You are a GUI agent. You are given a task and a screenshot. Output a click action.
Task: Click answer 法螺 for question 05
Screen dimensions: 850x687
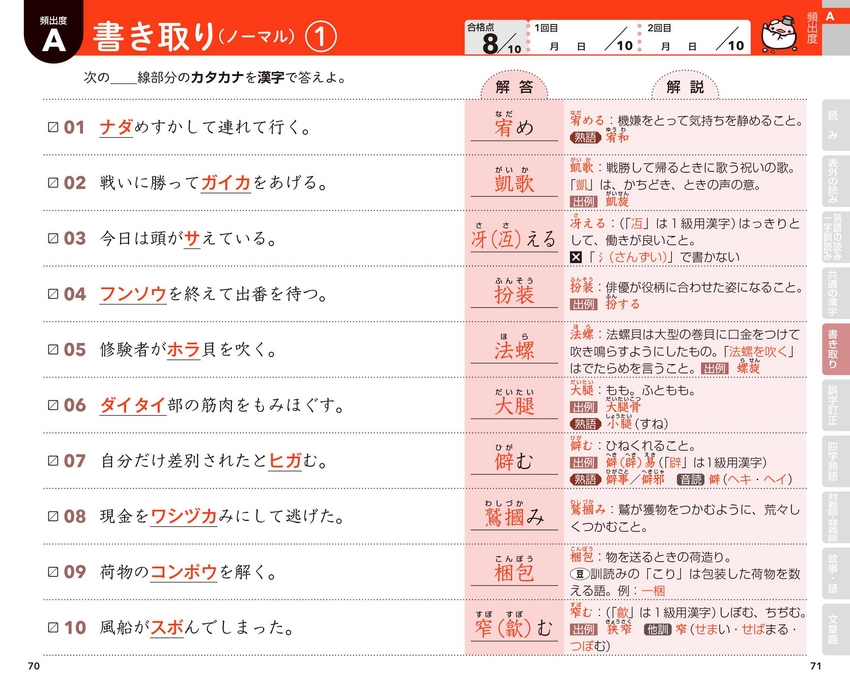coord(514,349)
